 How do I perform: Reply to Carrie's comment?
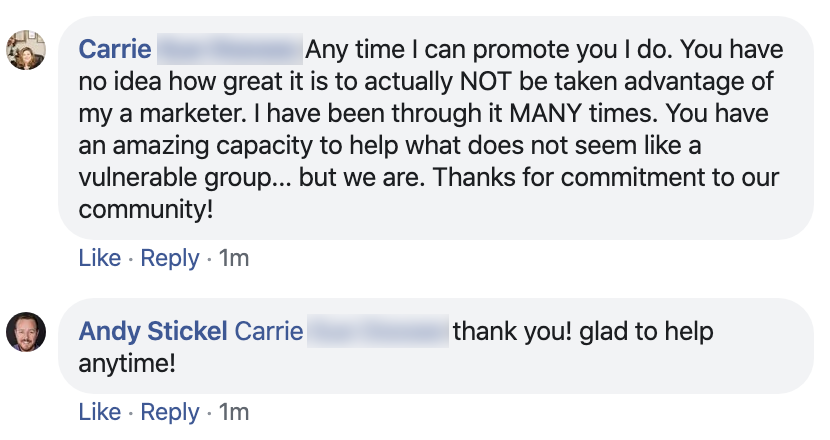coord(170,258)
